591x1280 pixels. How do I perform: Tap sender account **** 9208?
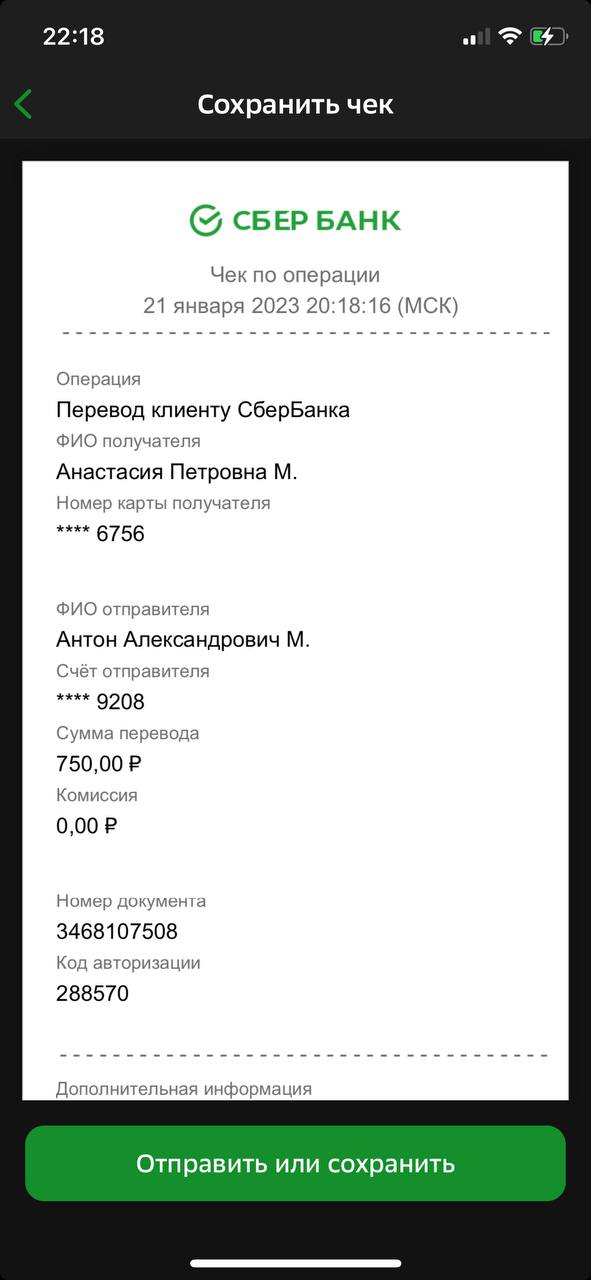pos(100,702)
